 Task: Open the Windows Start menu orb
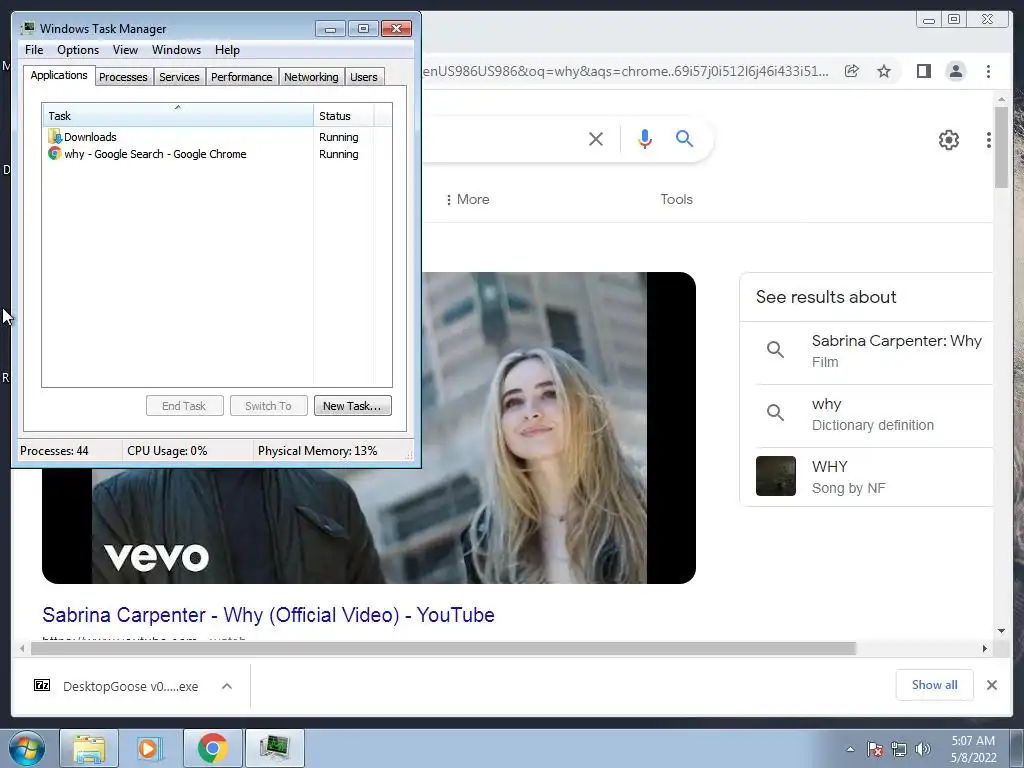[27, 748]
